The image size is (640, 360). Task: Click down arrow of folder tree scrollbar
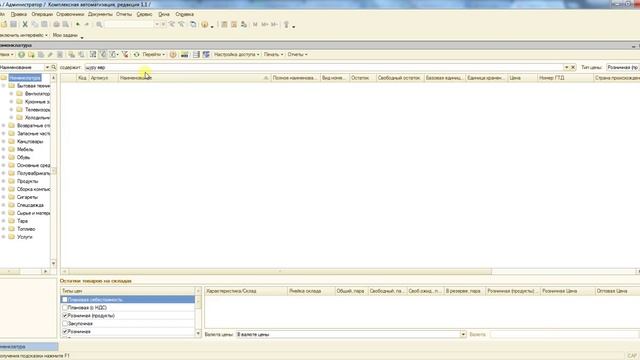53,263
